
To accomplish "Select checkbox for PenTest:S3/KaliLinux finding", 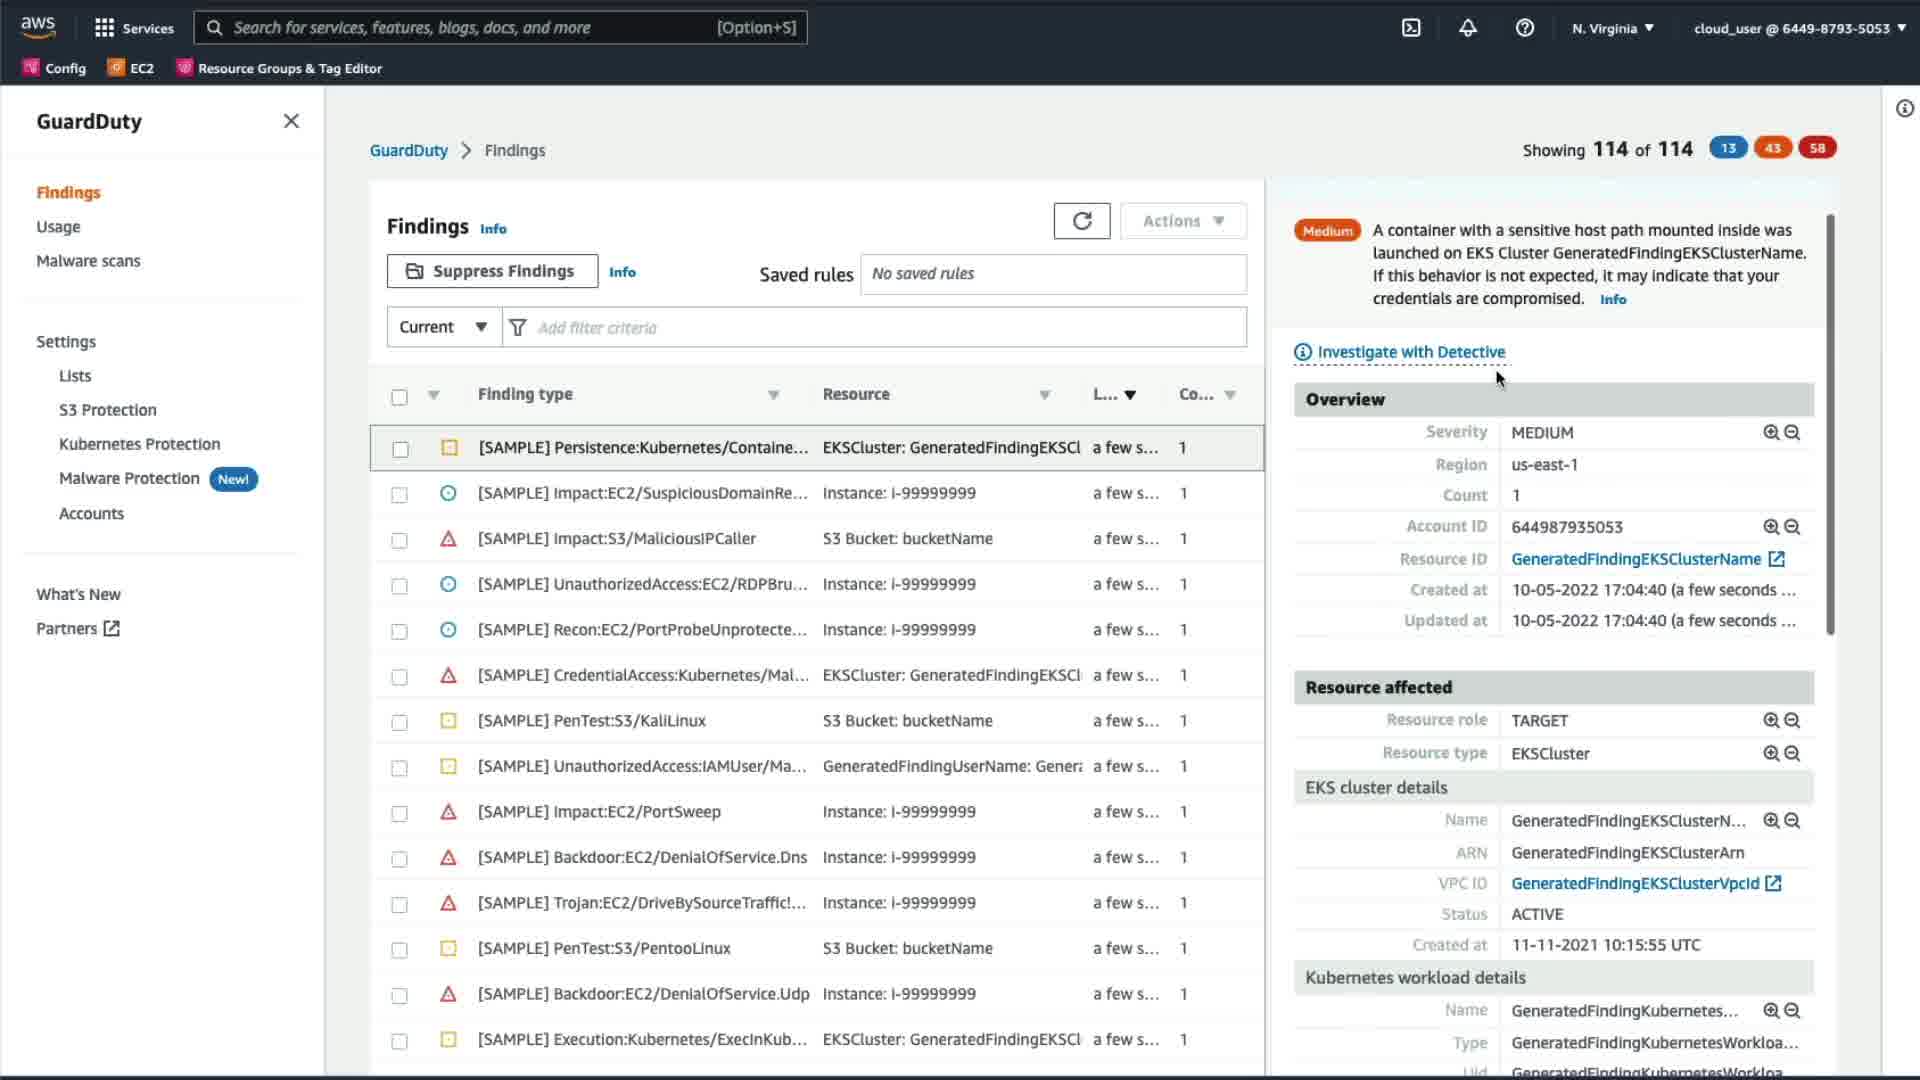I will coord(400,722).
